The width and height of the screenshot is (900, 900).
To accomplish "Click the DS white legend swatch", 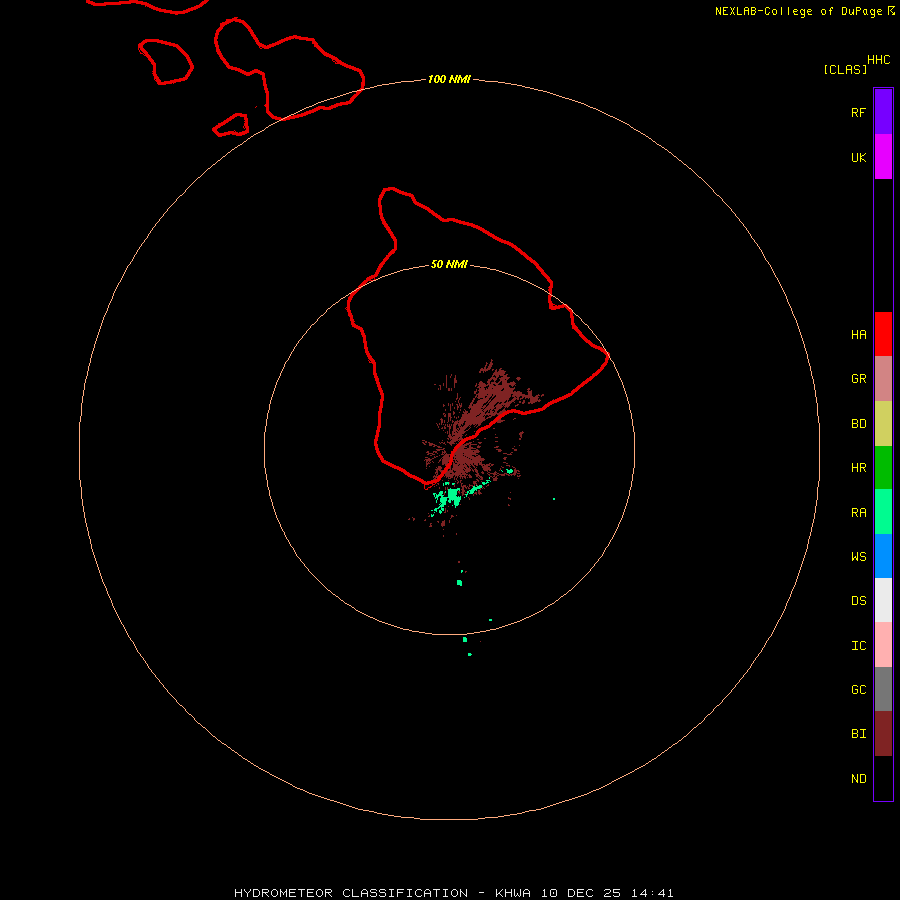I will (x=883, y=600).
